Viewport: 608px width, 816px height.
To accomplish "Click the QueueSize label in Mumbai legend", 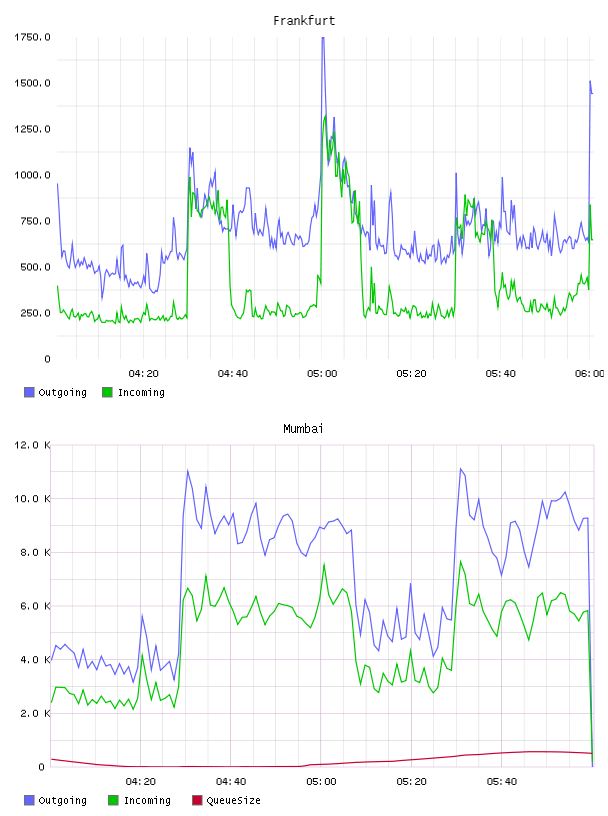I will (233, 801).
